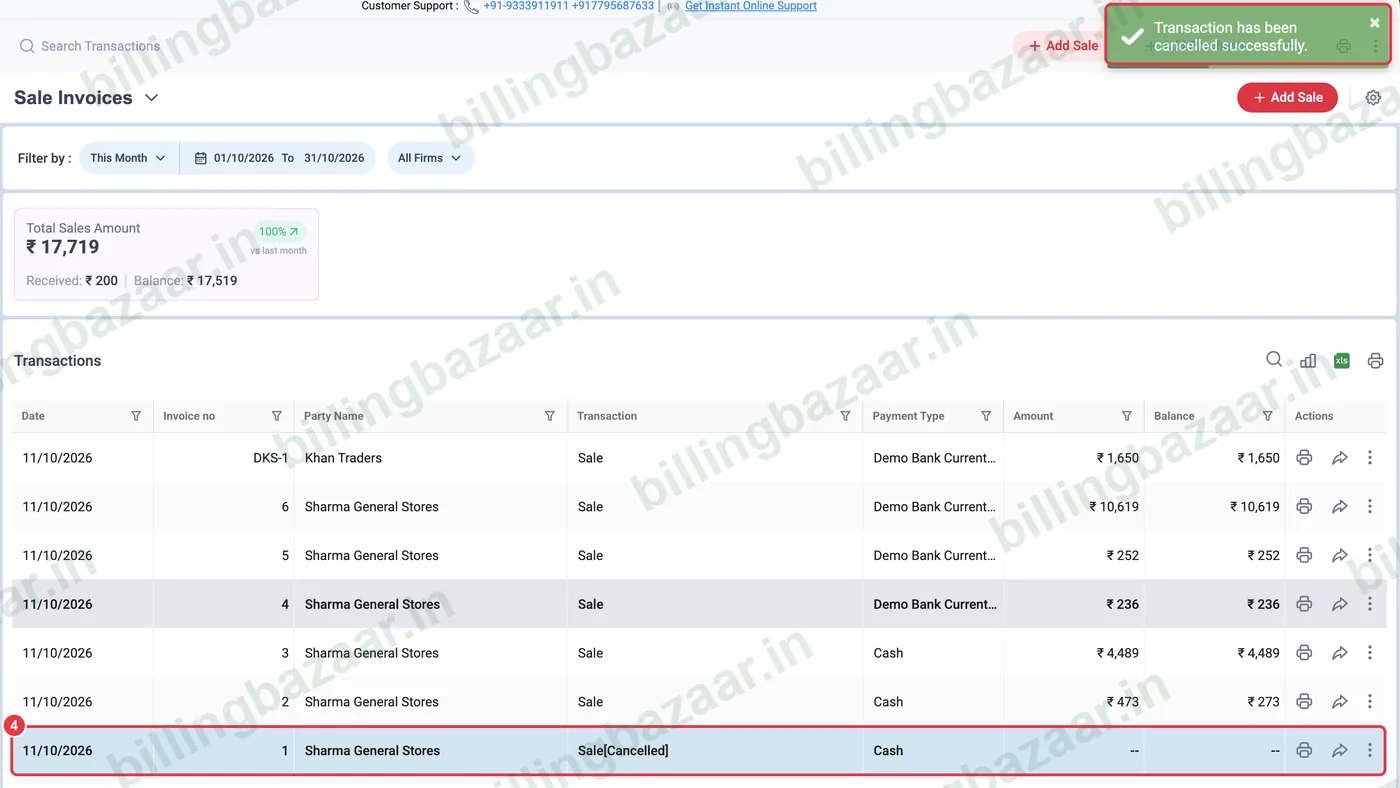Open more options for invoice DKS-1

(1370, 458)
